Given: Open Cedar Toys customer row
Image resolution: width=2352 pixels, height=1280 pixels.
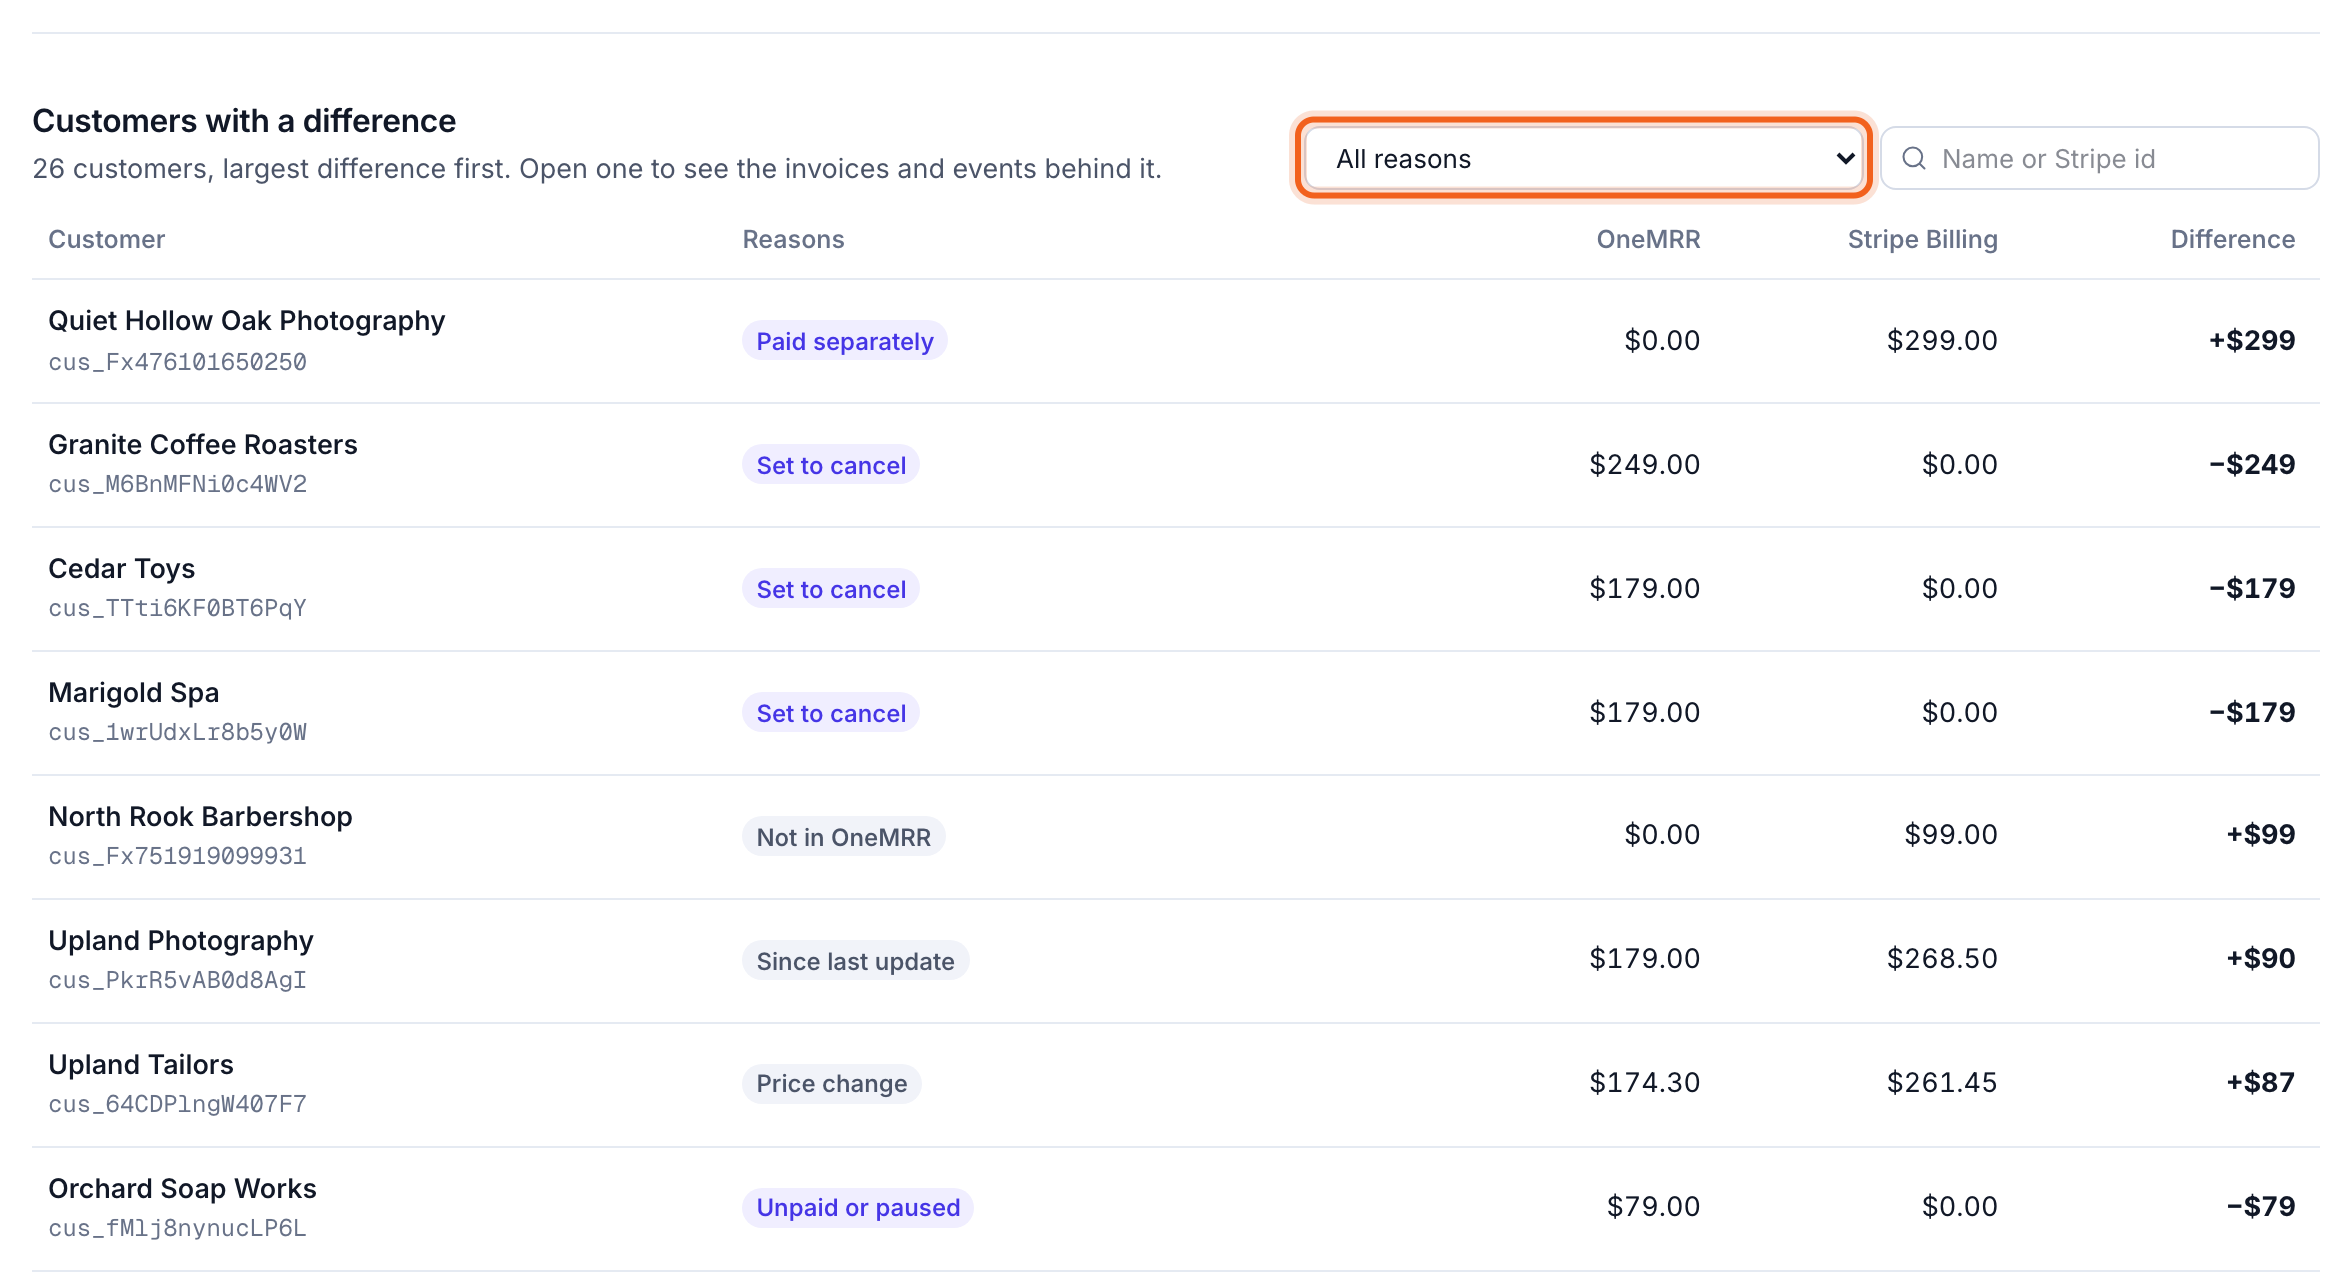Looking at the screenshot, I should pyautogui.click(x=1176, y=589).
